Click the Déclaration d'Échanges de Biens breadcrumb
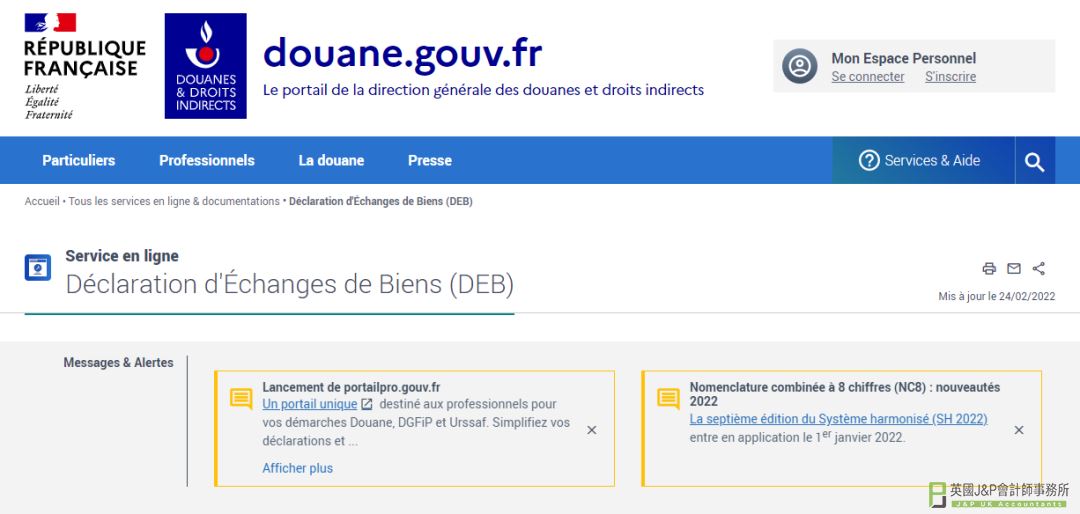The height and width of the screenshot is (514, 1080). 381,201
